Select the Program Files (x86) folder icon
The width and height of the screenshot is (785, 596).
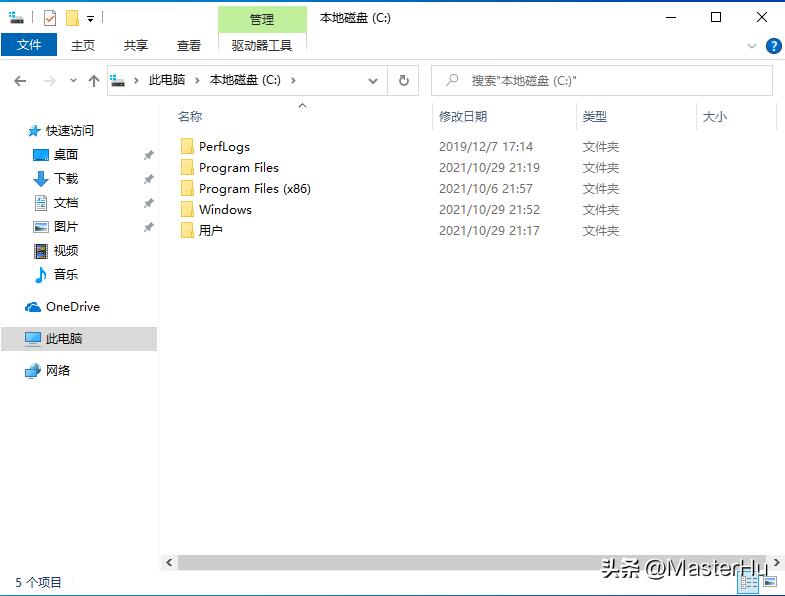[187, 188]
